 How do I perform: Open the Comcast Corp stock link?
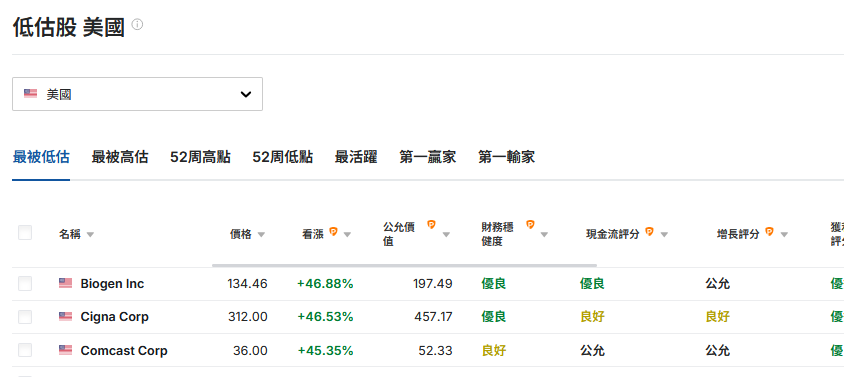click(x=124, y=351)
